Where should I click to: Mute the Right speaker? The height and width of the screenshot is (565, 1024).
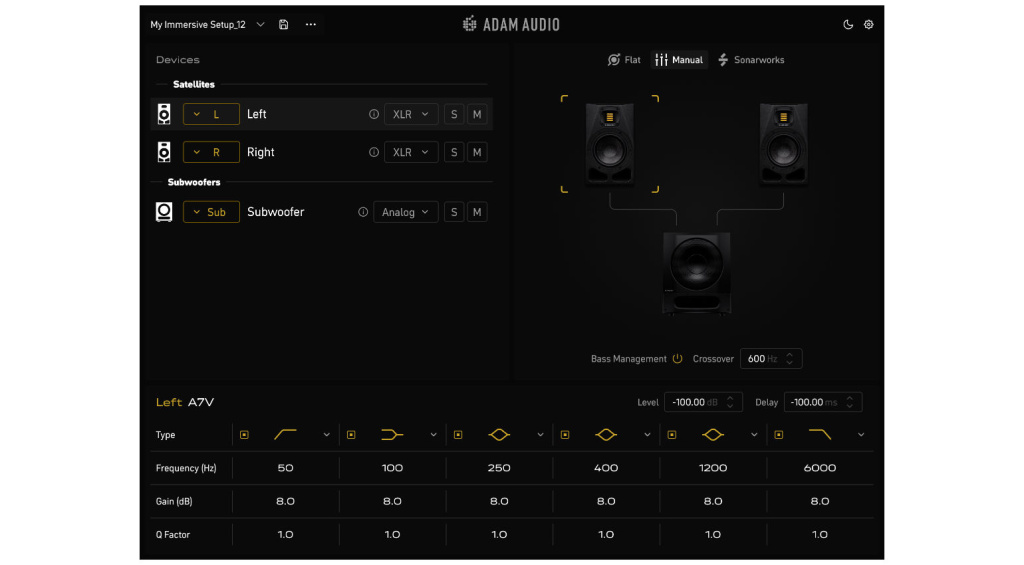(477, 152)
